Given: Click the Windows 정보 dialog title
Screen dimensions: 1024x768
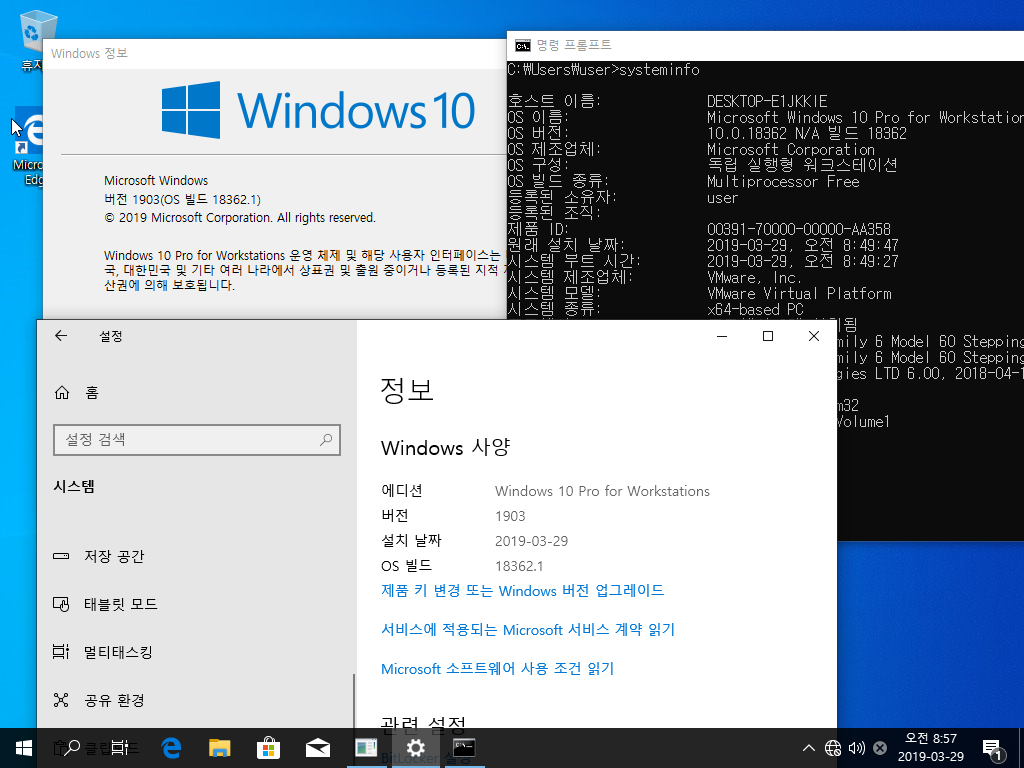Looking at the screenshot, I should (89, 54).
